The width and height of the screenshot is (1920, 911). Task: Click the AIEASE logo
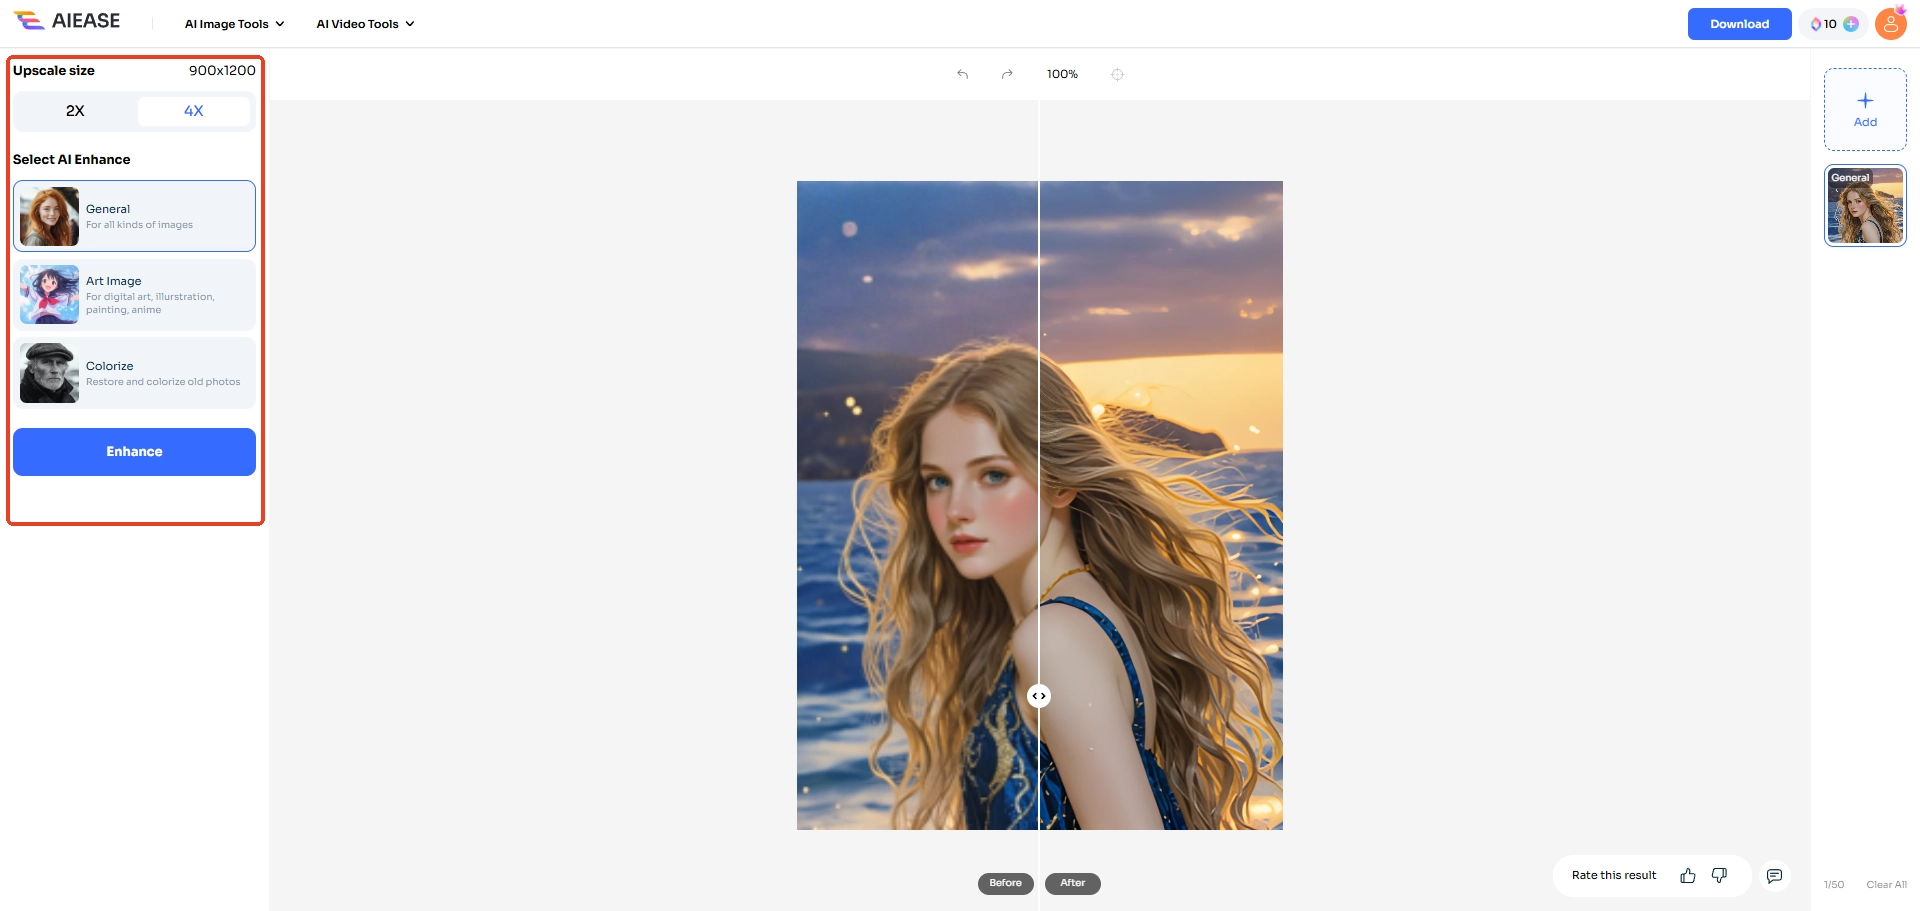pos(67,21)
